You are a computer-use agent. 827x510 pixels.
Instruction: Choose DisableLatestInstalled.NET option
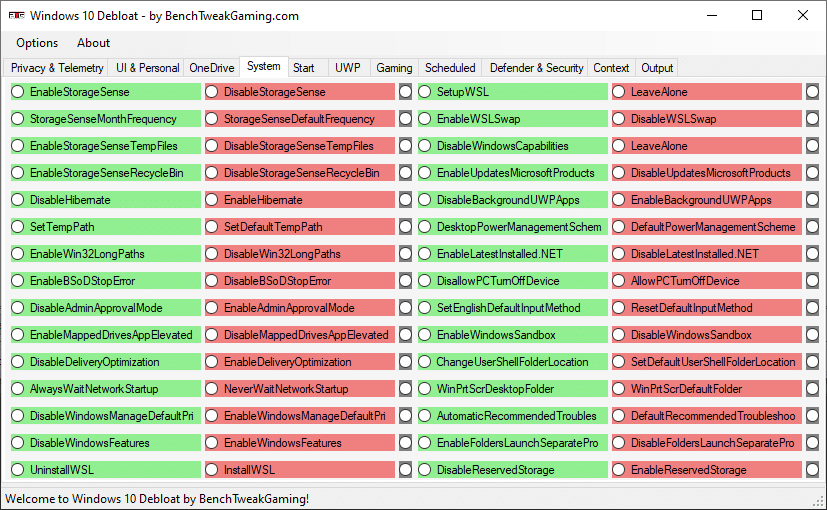[x=707, y=254]
